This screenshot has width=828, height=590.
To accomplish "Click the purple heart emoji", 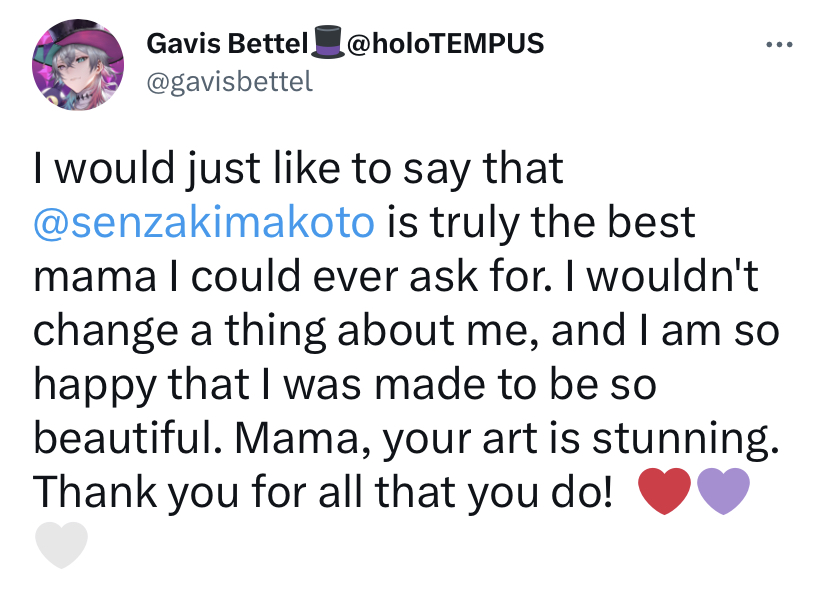I will click(721, 492).
